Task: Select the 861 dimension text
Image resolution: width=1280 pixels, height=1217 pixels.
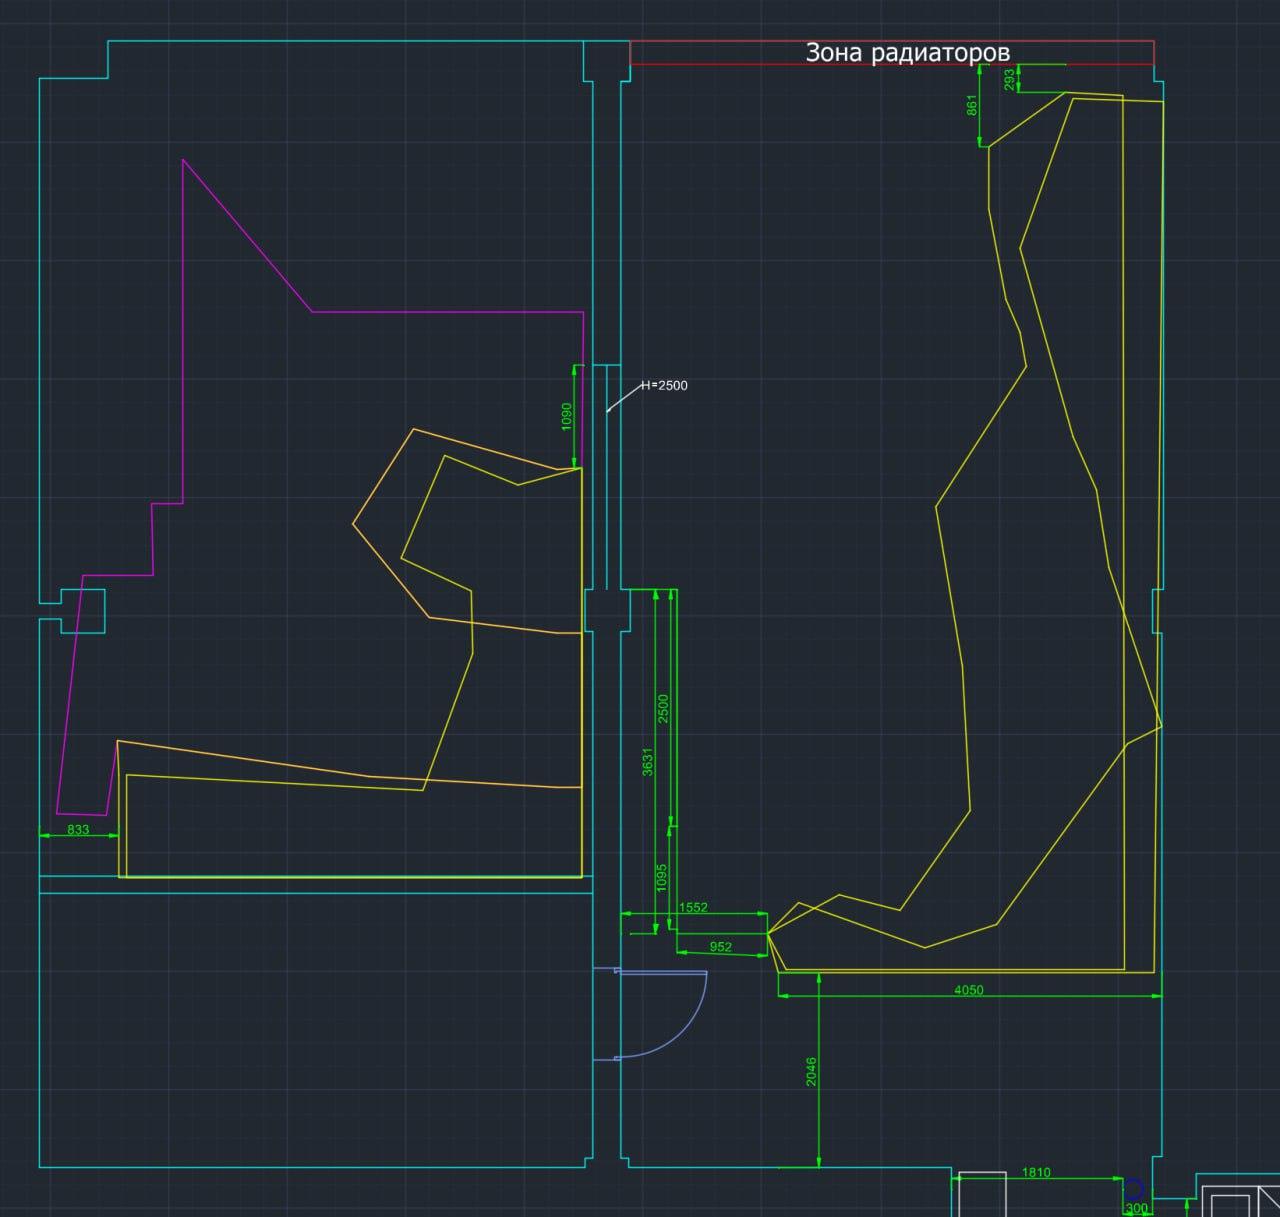Action: click(972, 105)
